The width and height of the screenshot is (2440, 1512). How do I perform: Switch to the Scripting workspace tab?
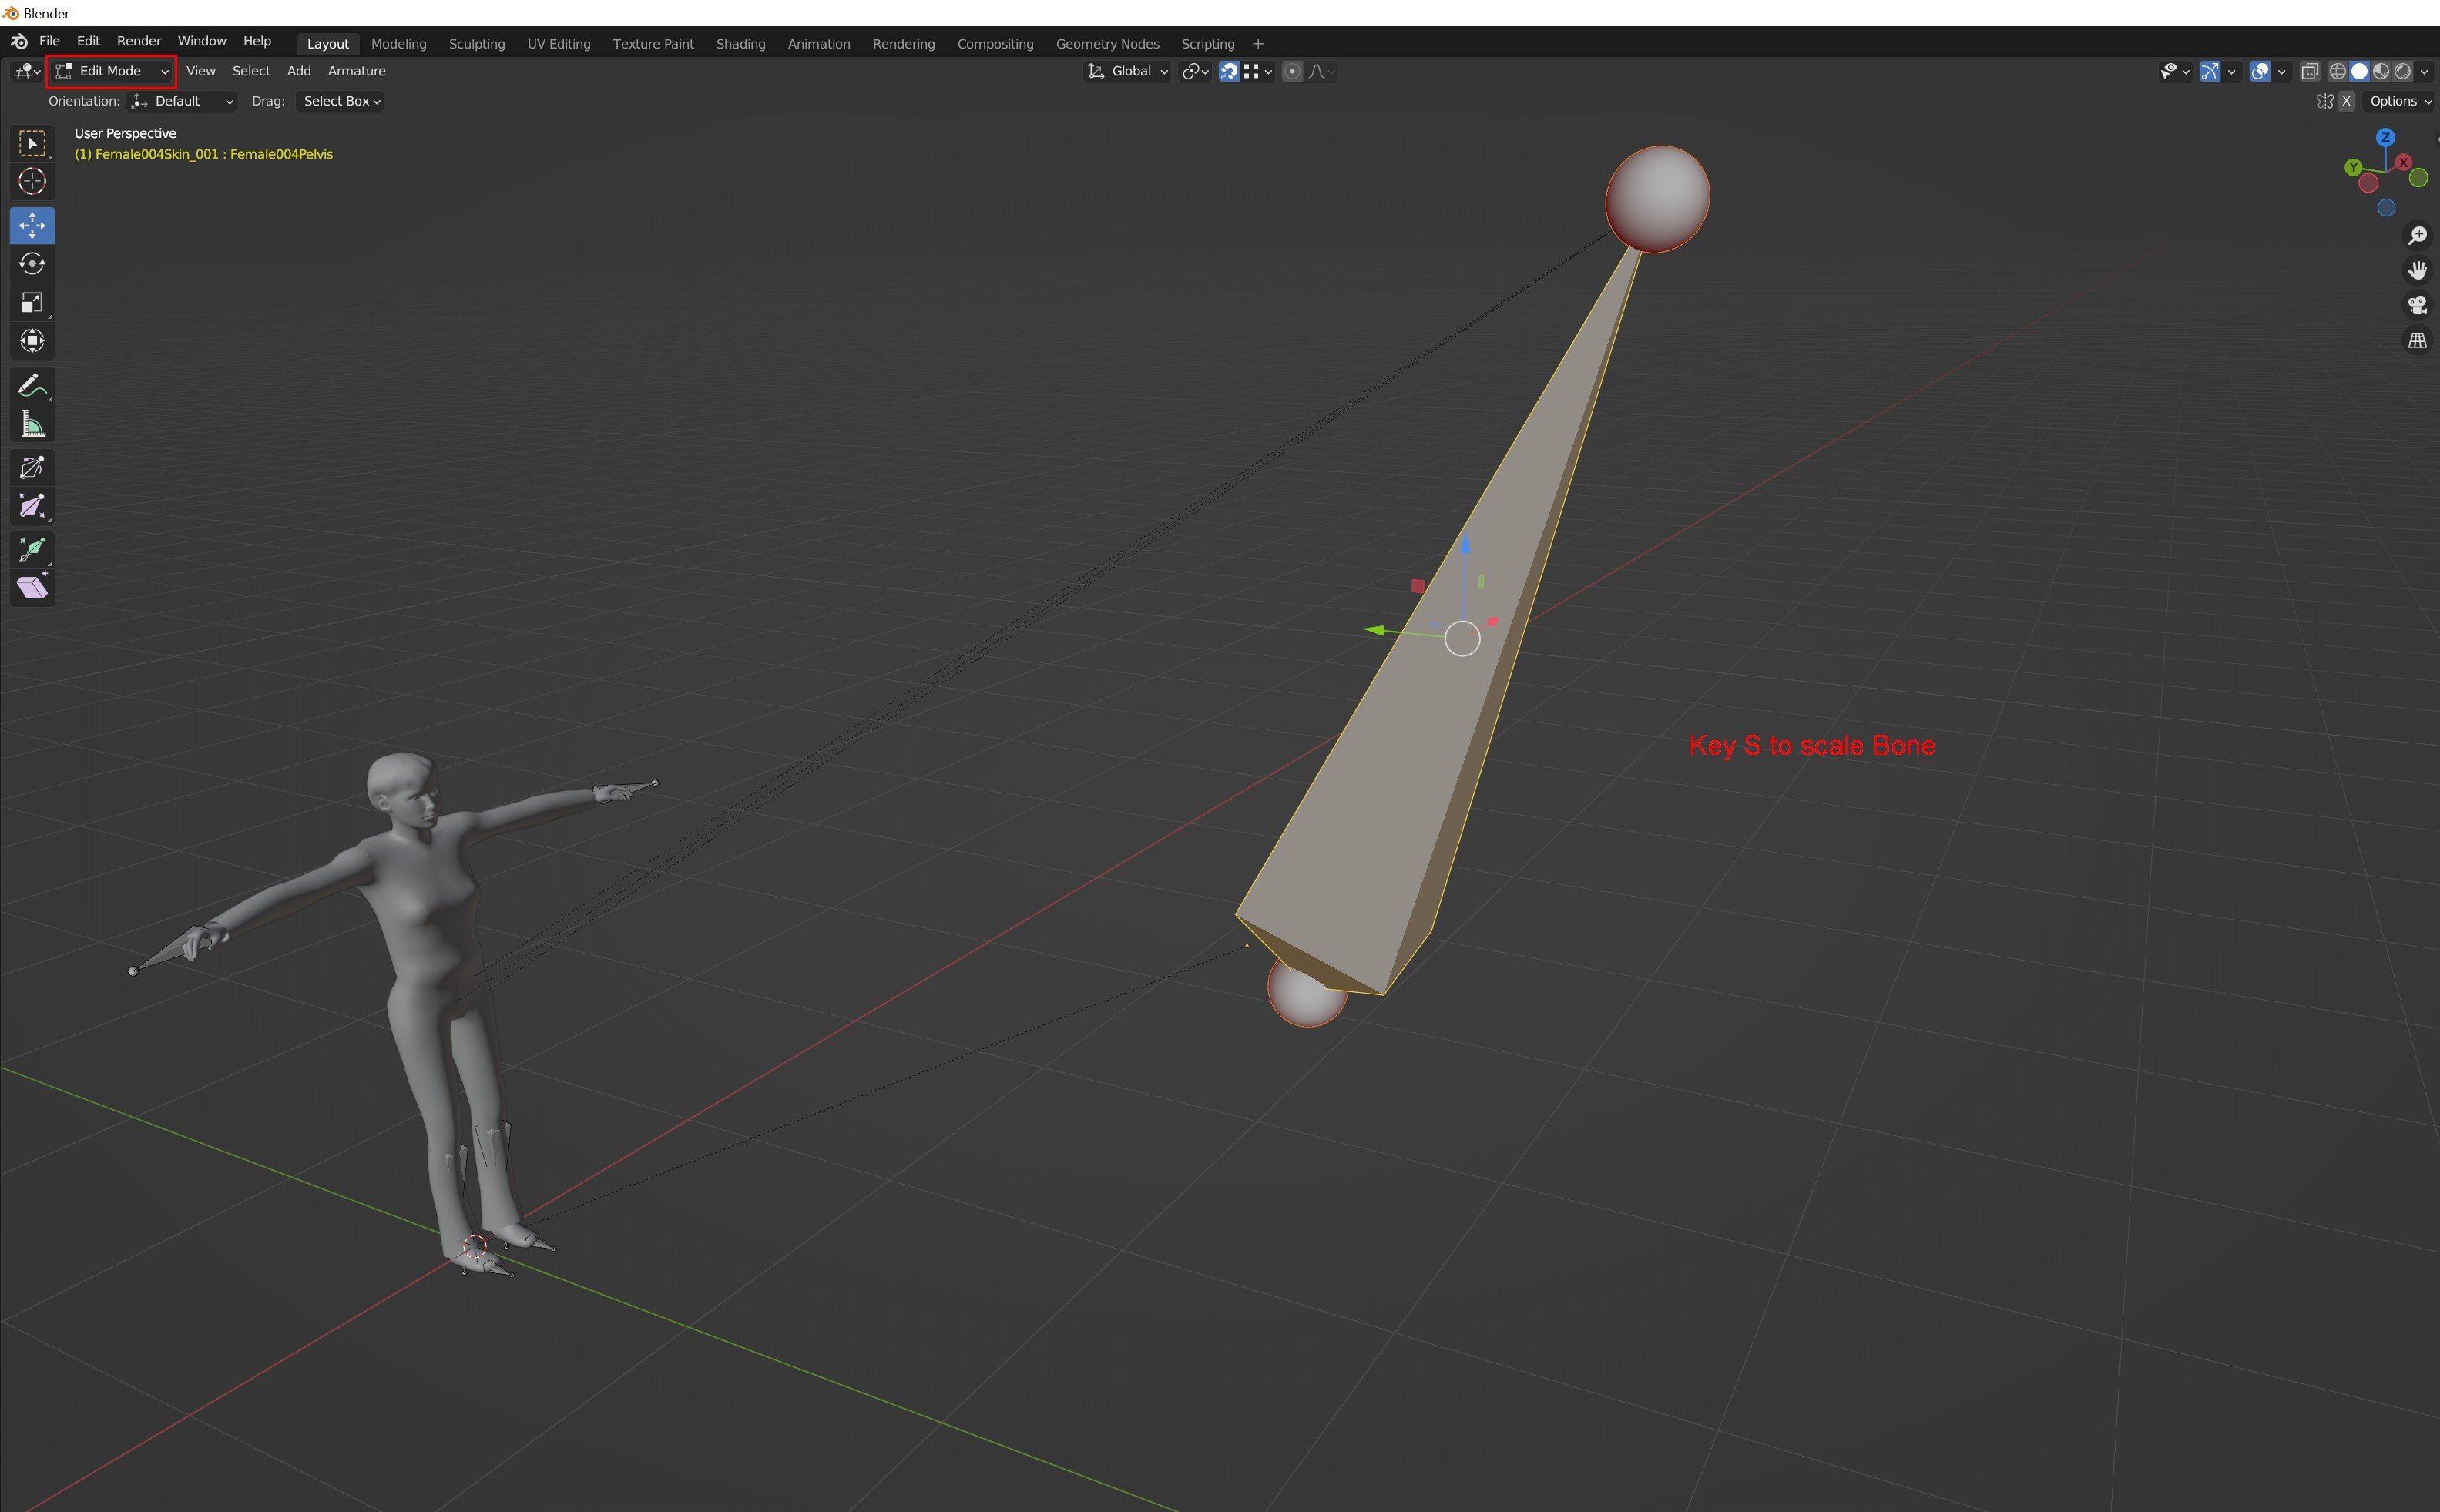[1208, 44]
